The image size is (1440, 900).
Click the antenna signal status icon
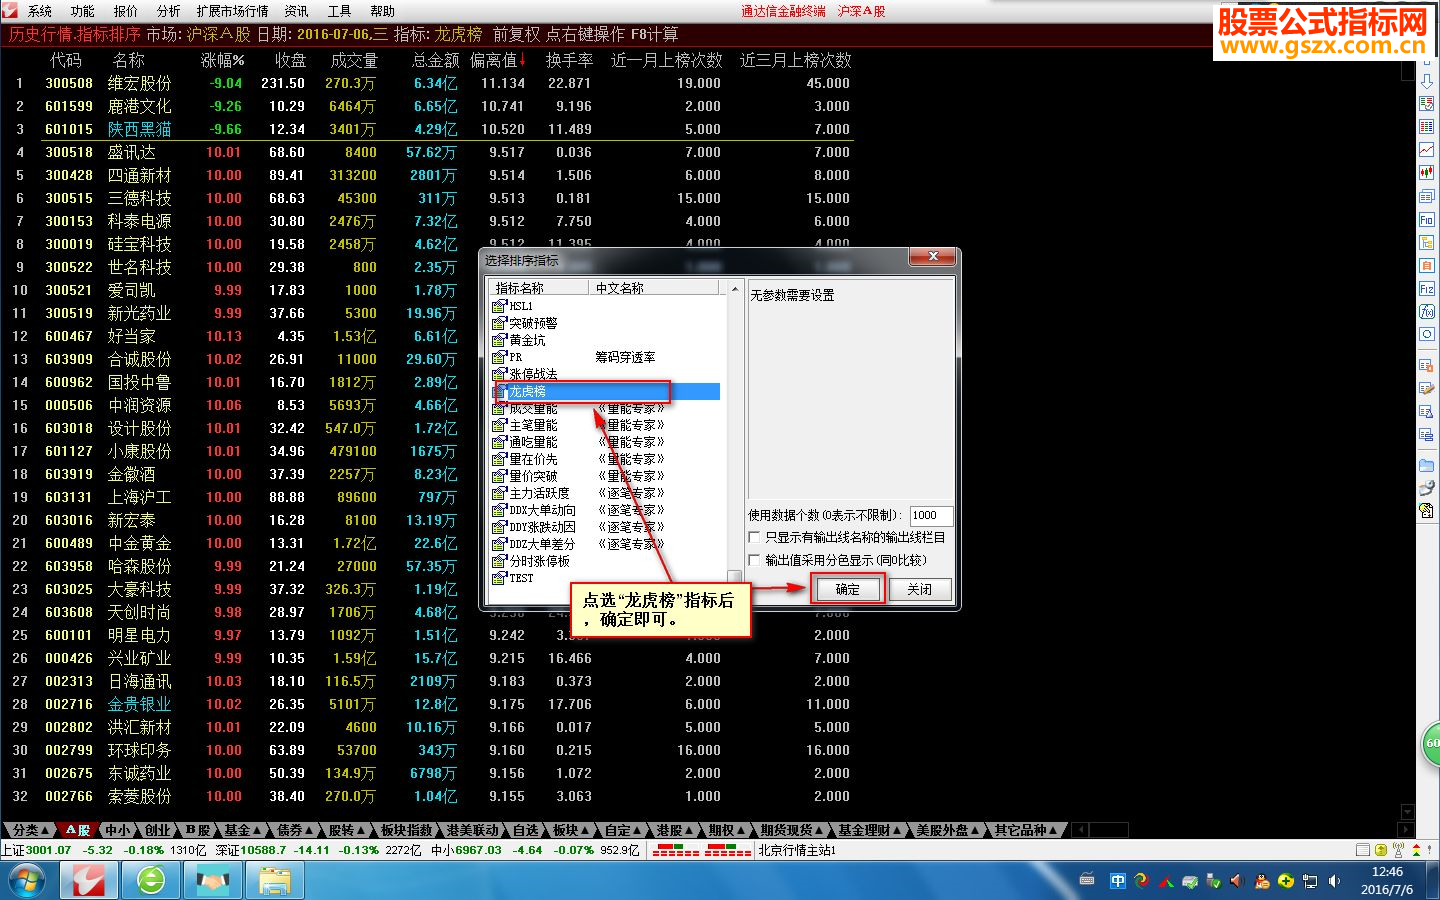[x=1399, y=850]
